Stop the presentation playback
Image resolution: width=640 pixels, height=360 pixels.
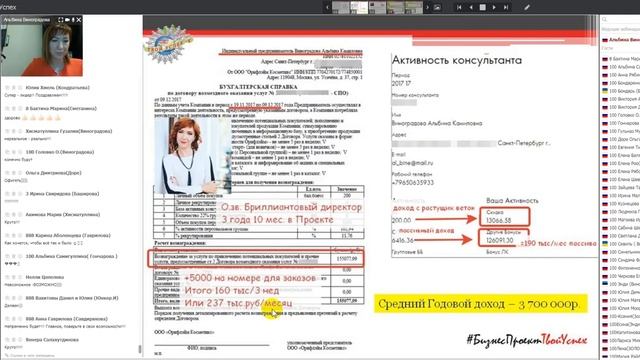tap(482, 7)
